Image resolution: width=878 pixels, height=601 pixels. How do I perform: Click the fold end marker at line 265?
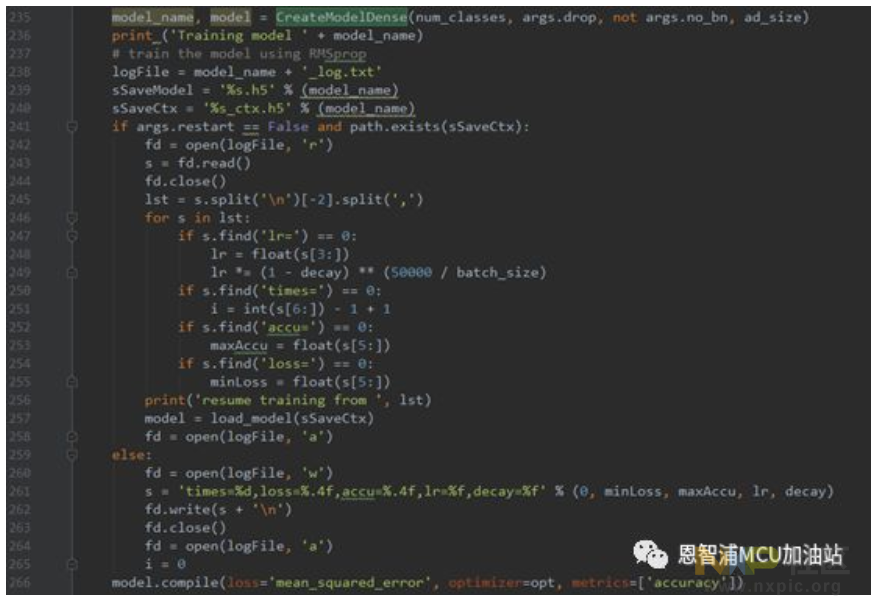72,564
